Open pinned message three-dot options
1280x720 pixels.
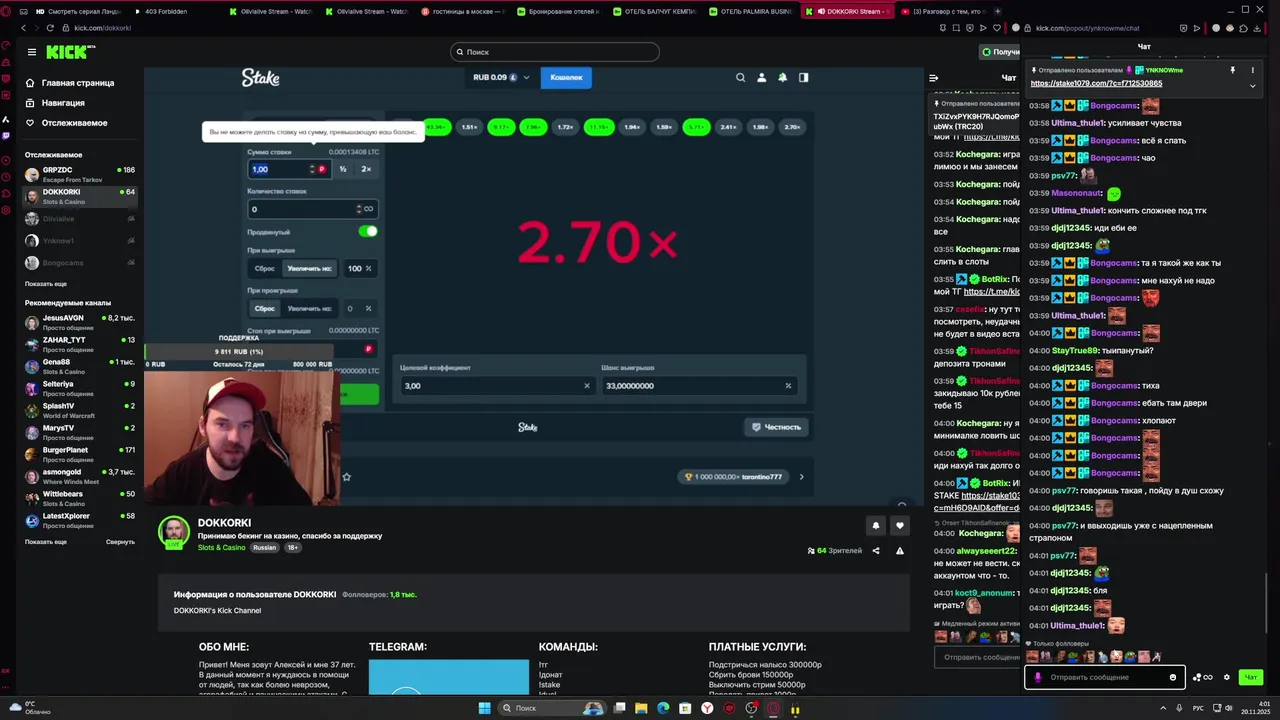(1253, 70)
